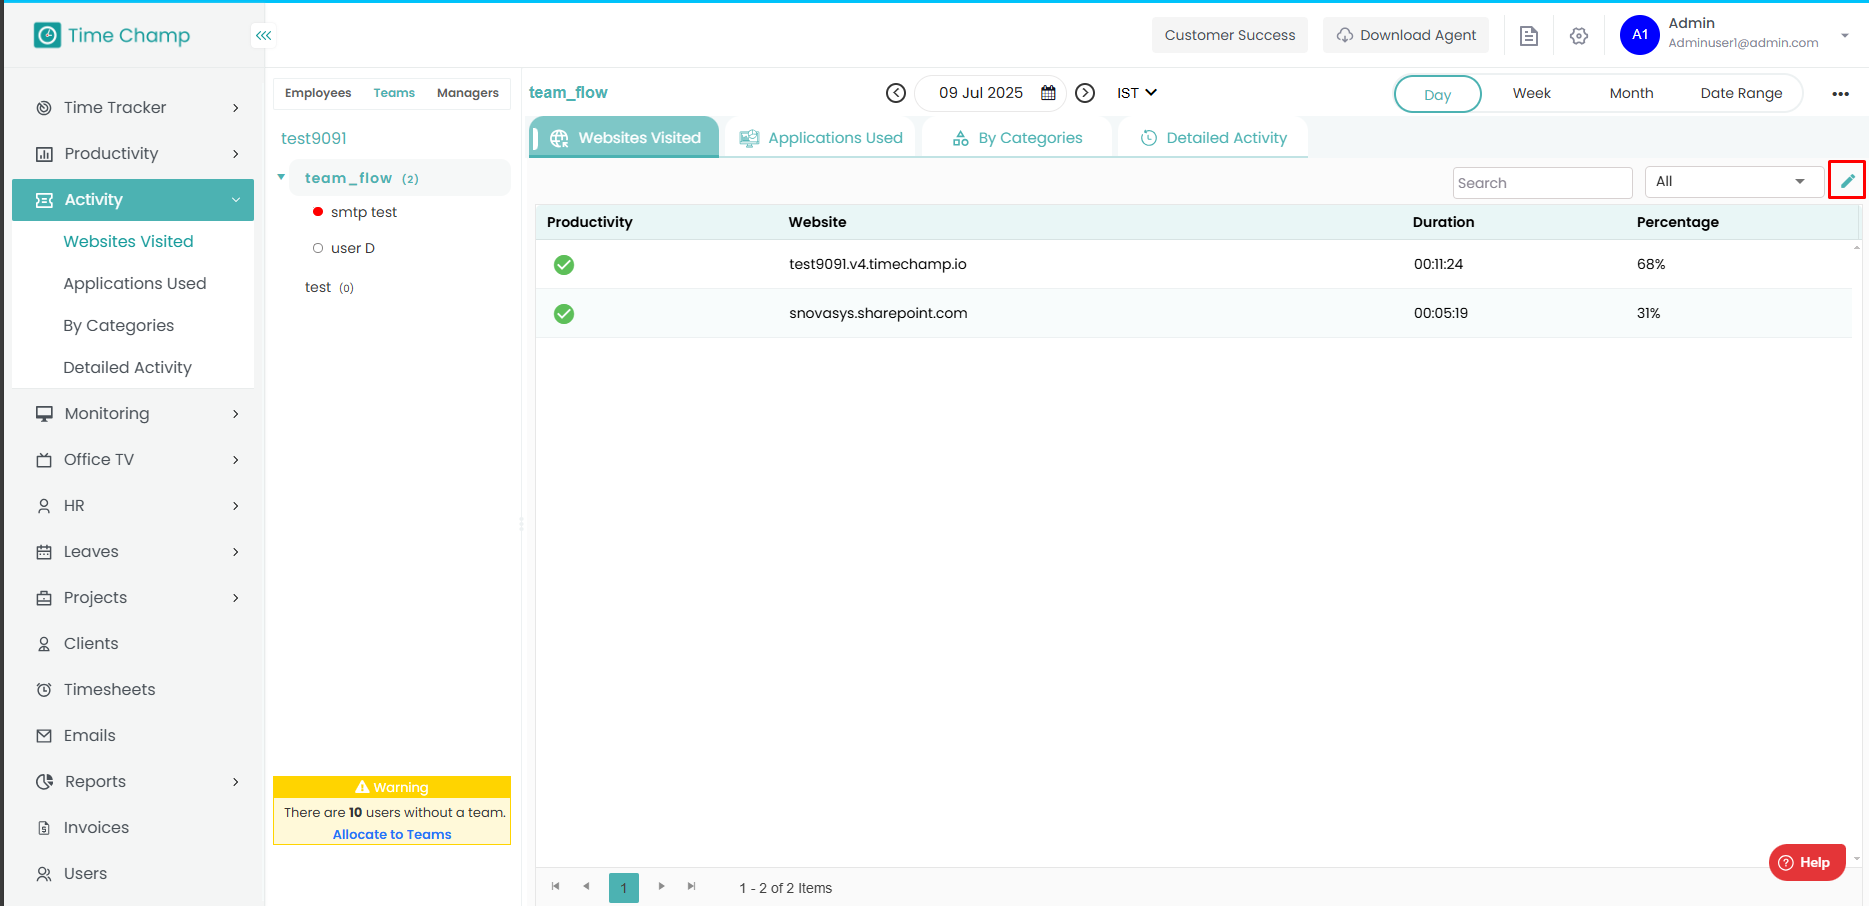Go to previous day arrow
The image size is (1869, 906).
[x=896, y=93]
